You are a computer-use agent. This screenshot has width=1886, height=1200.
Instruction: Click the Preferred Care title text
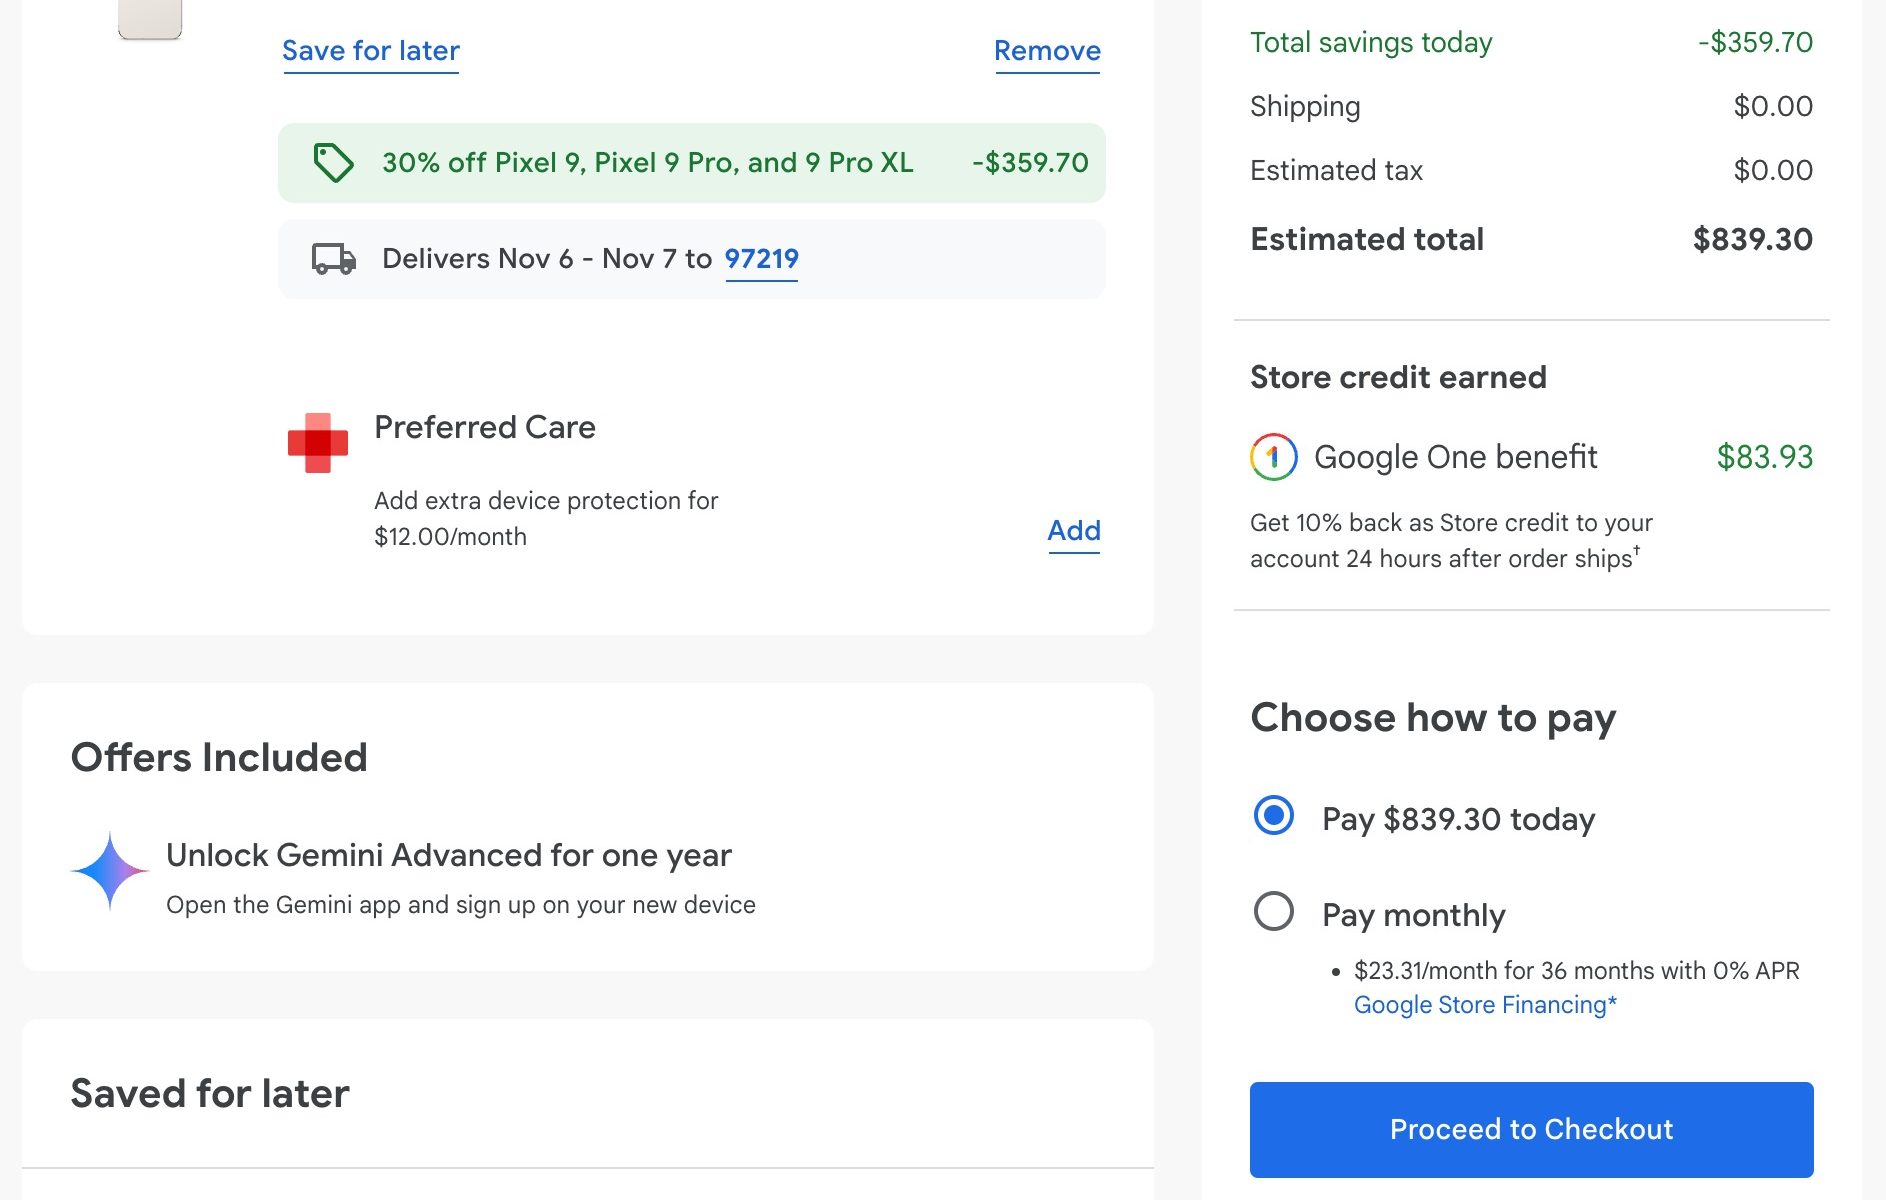[x=485, y=428]
